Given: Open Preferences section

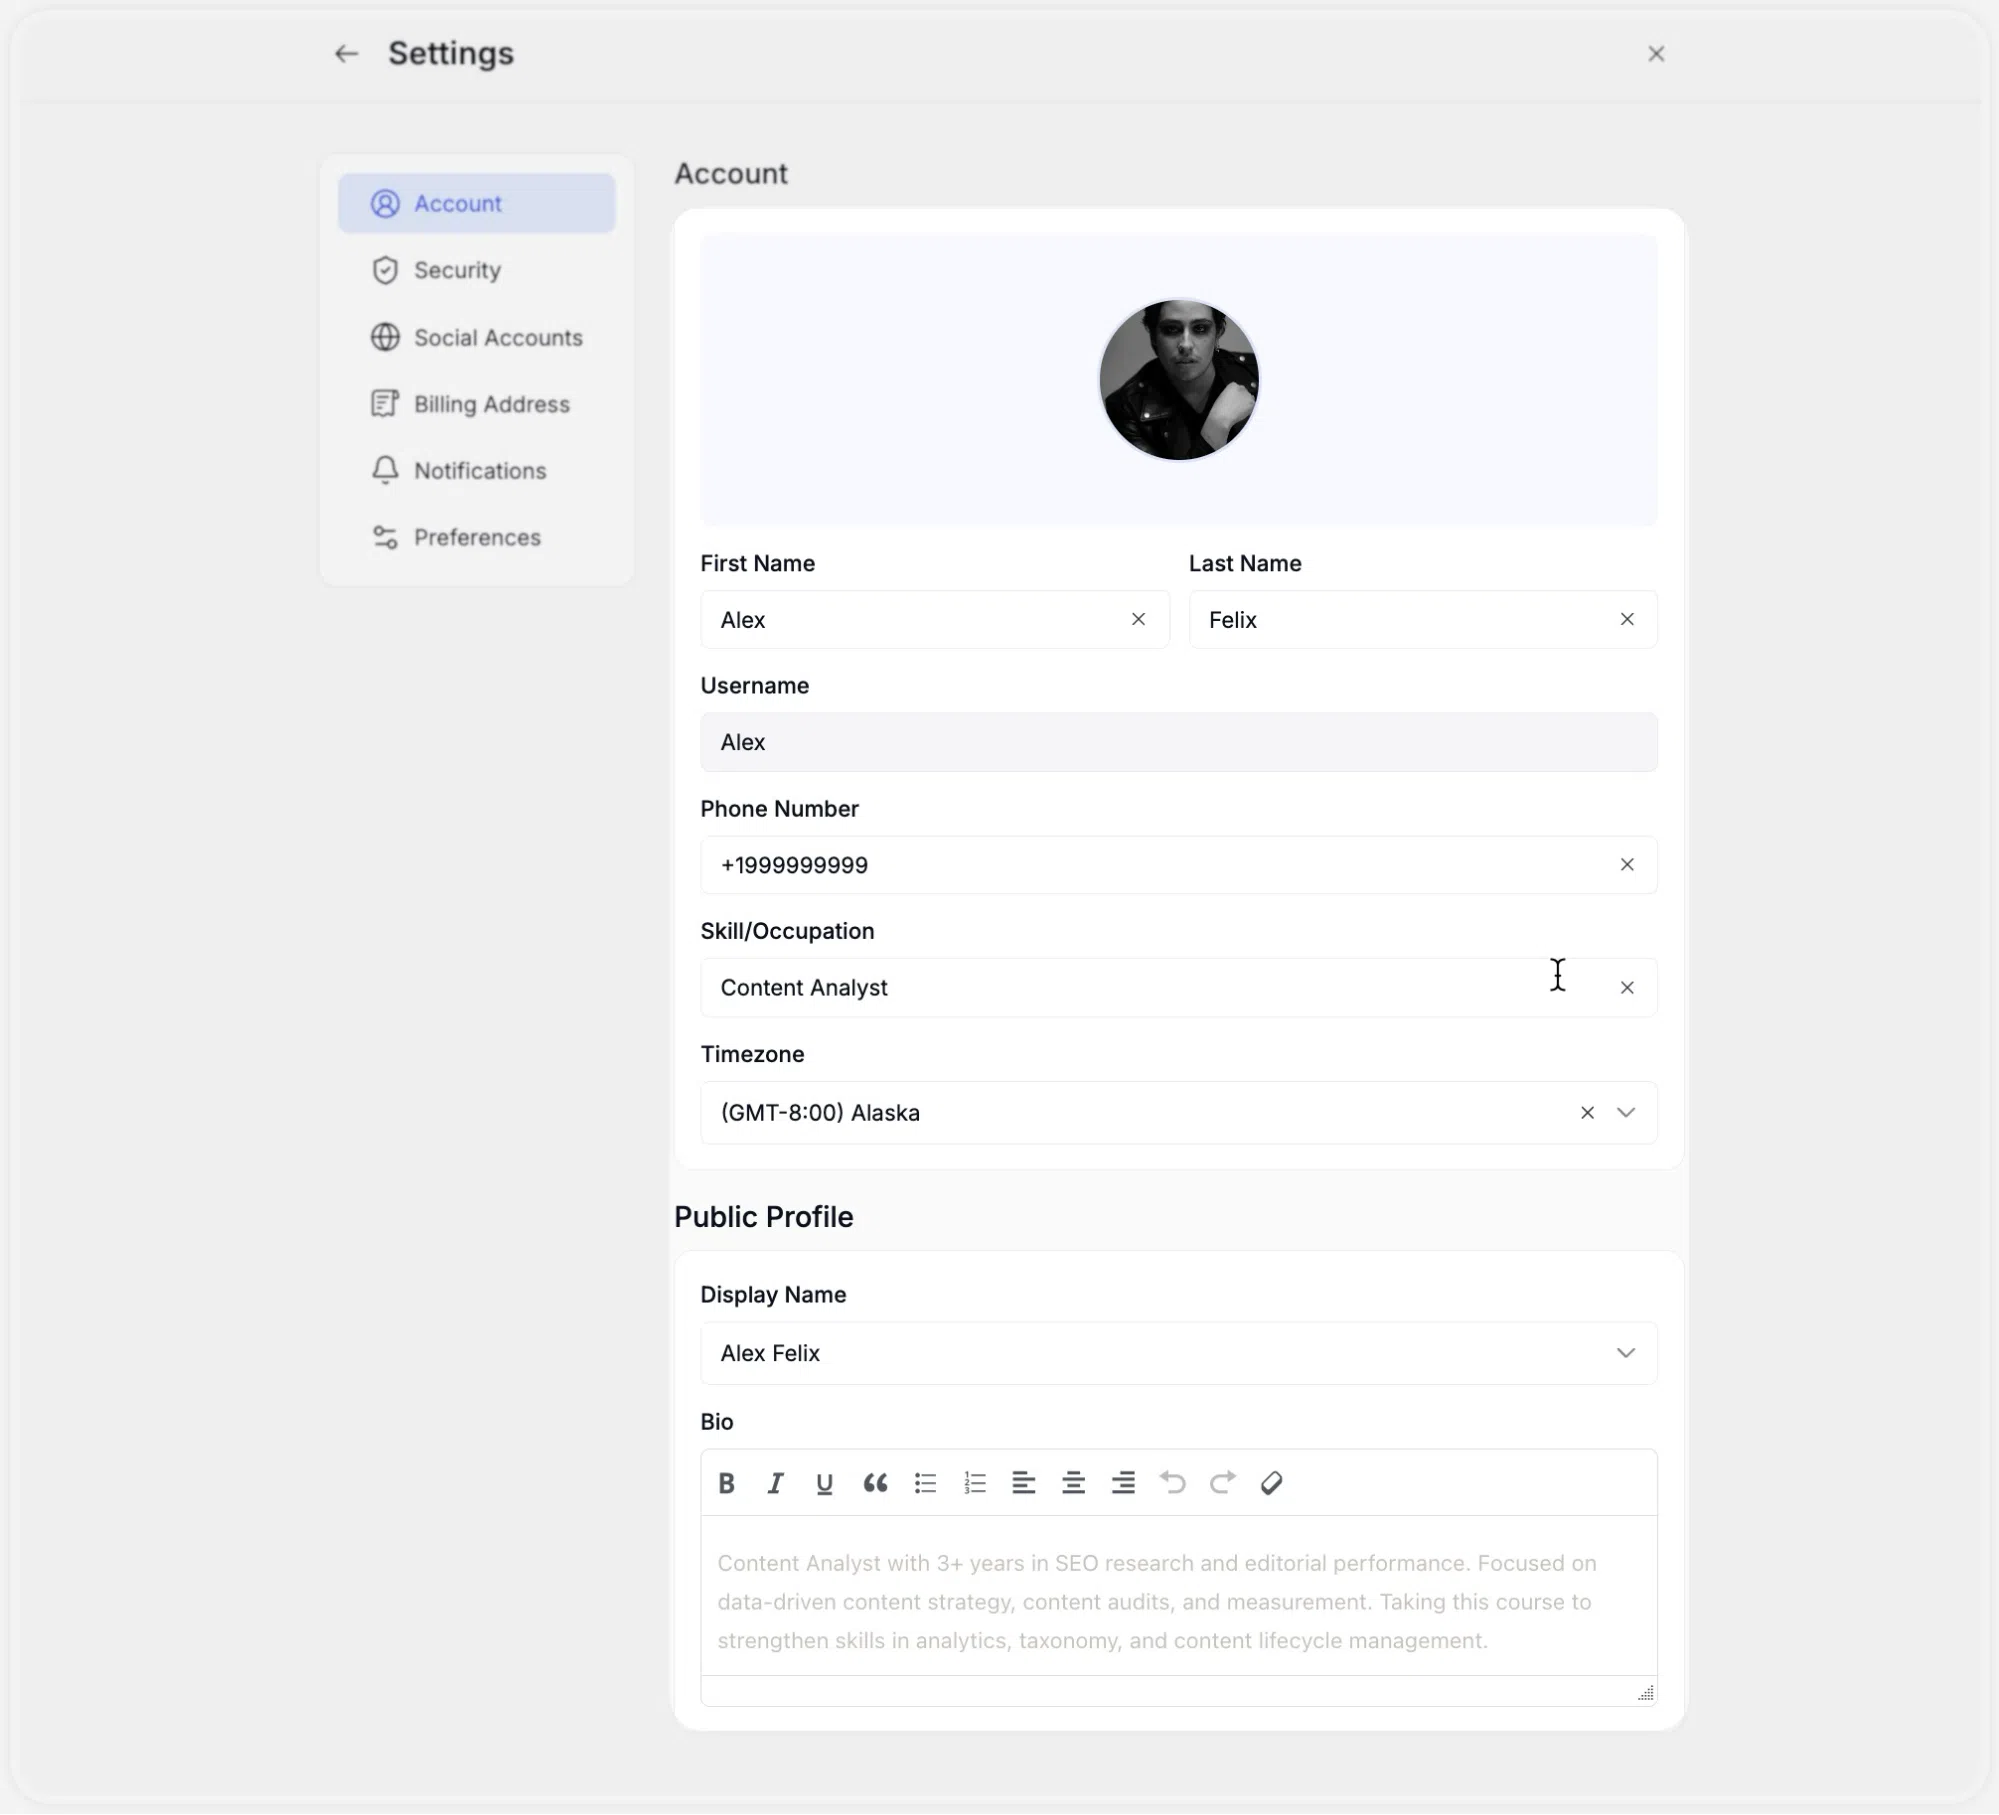Looking at the screenshot, I should pyautogui.click(x=476, y=537).
